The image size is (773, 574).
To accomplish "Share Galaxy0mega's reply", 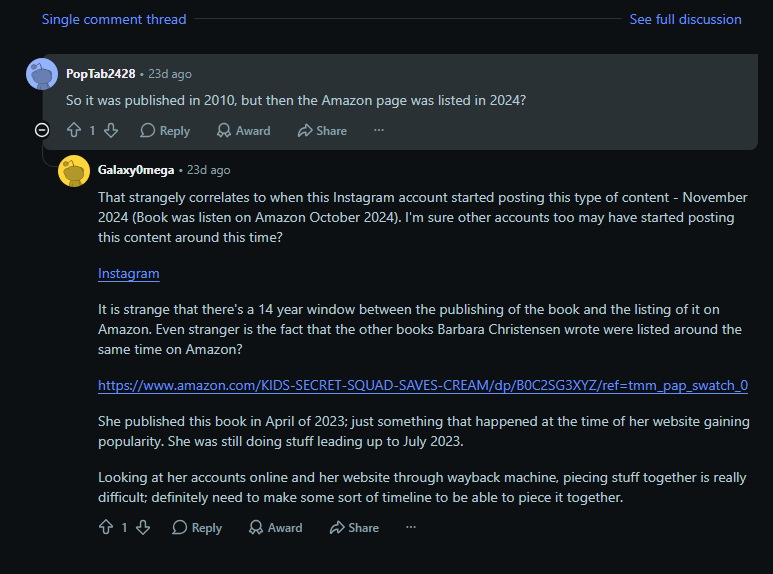I will 354,527.
